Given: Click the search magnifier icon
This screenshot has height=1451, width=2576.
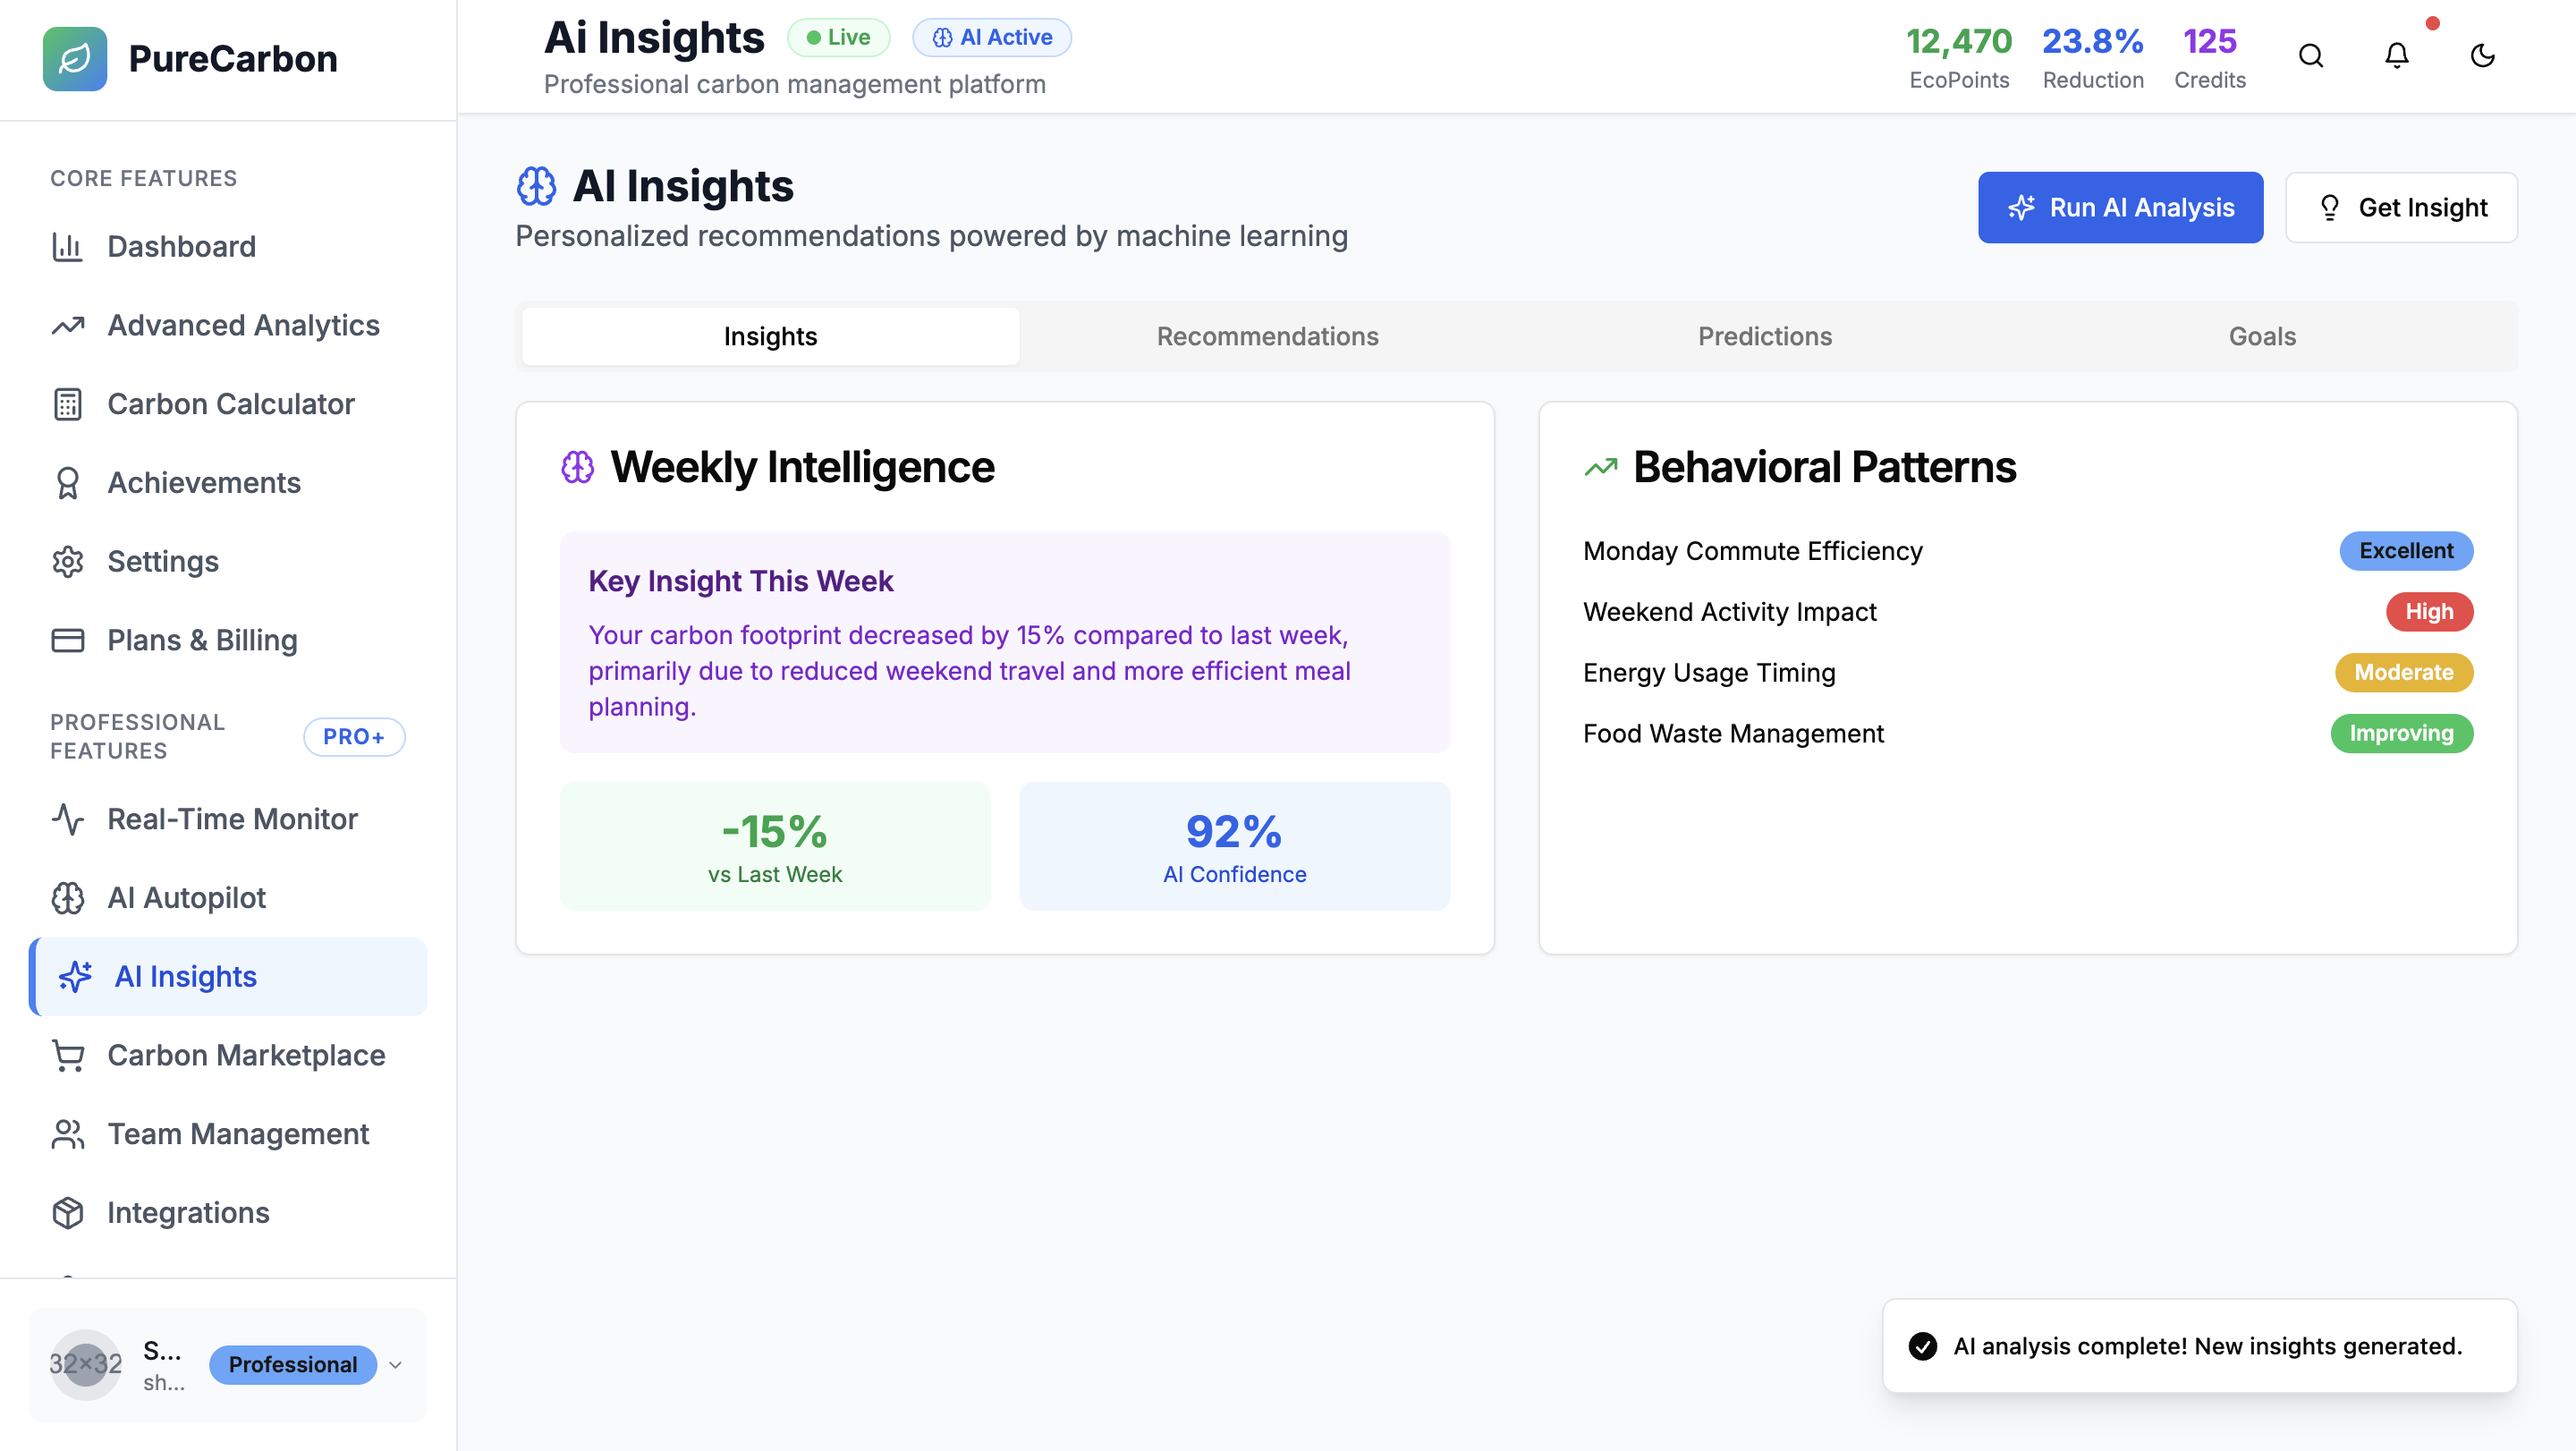Looking at the screenshot, I should point(2310,56).
